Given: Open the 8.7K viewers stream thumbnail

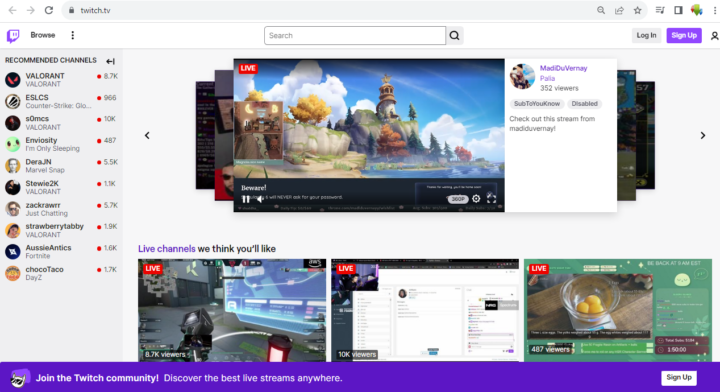Looking at the screenshot, I should point(232,310).
